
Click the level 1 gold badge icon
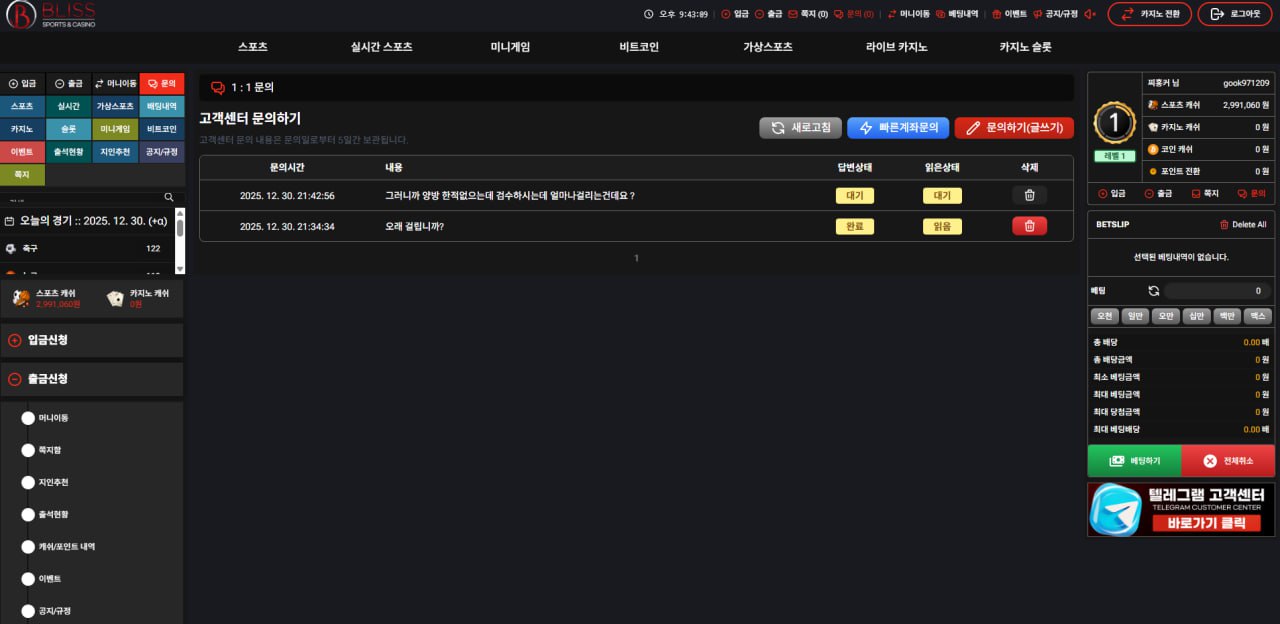click(1113, 123)
